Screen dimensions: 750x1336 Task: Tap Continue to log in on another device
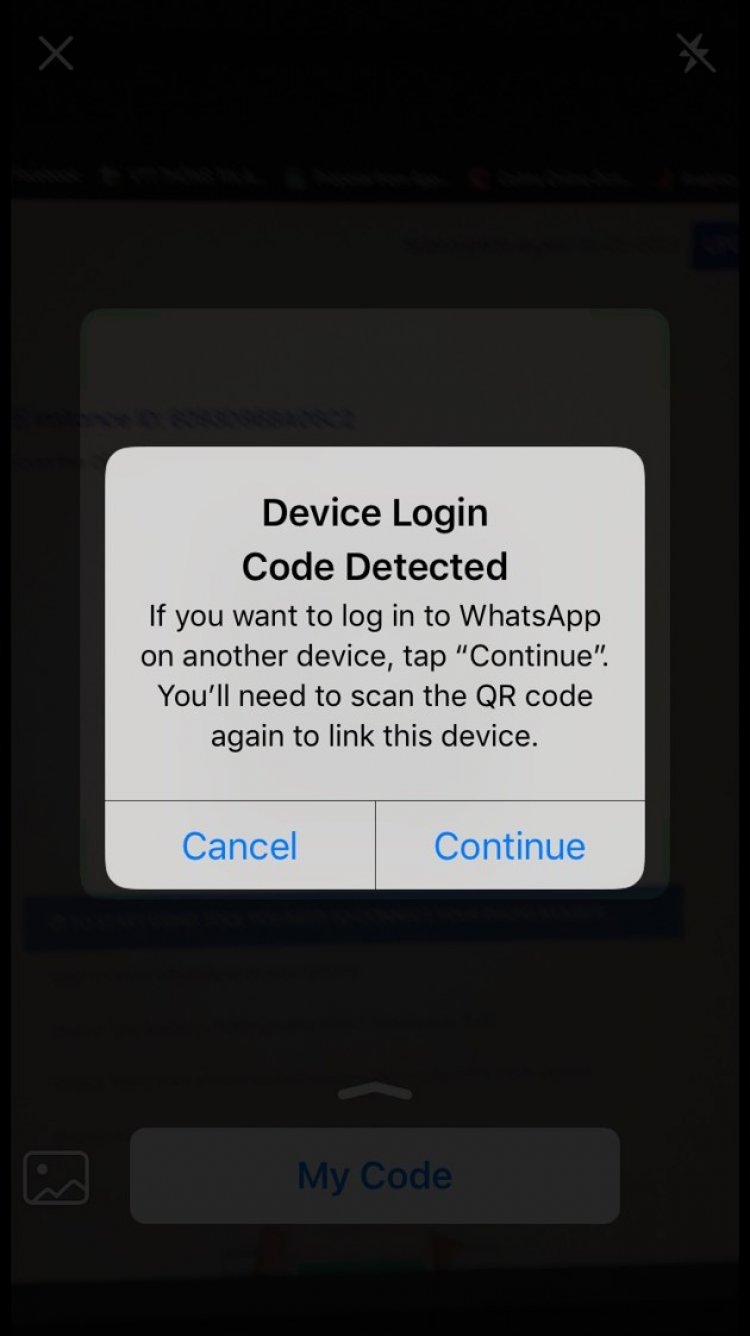[x=510, y=846]
